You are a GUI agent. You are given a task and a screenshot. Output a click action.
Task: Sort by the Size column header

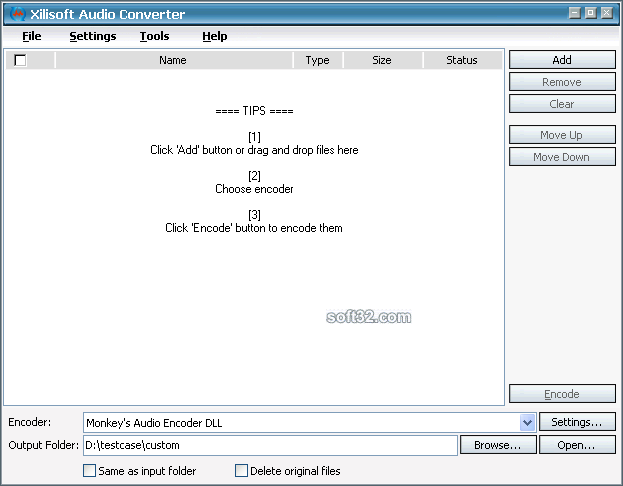point(382,60)
